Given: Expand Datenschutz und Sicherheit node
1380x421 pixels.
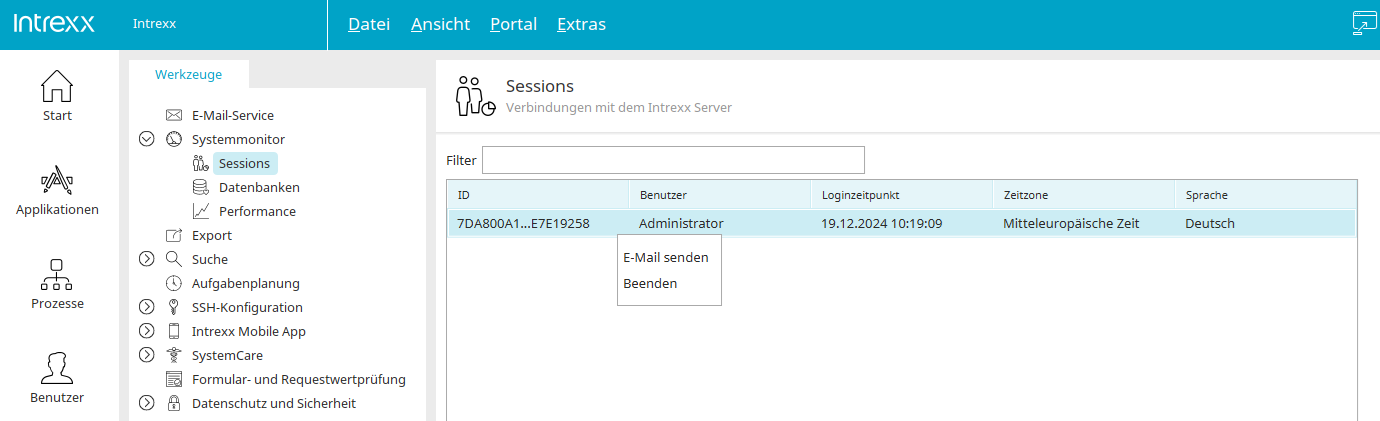Looking at the screenshot, I should click(x=146, y=404).
